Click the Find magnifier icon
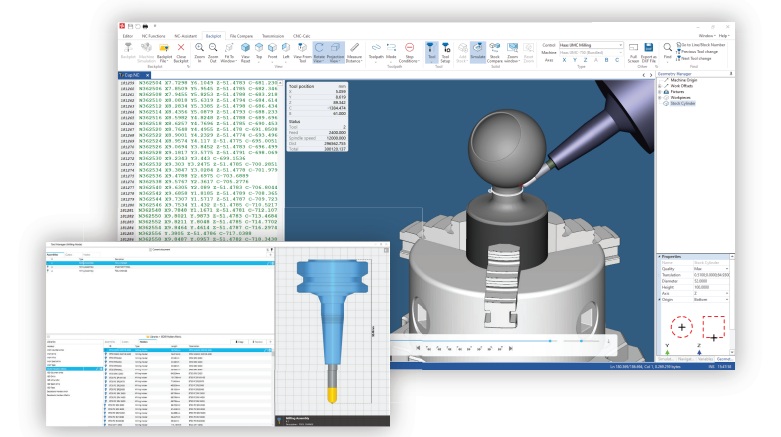The width and height of the screenshot is (781, 437). click(x=667, y=48)
